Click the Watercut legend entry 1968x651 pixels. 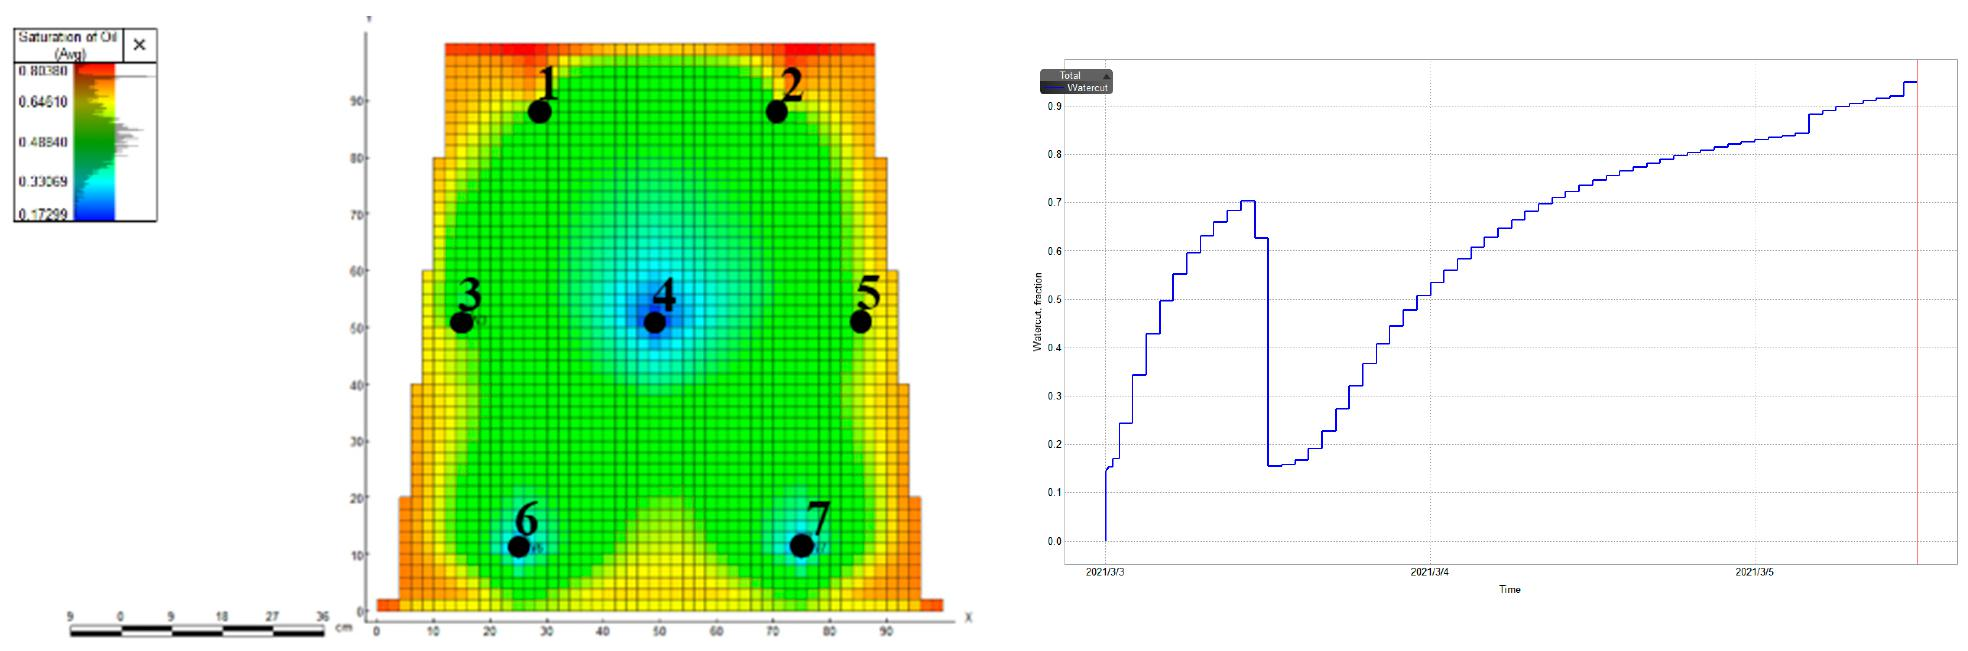(x=1076, y=88)
